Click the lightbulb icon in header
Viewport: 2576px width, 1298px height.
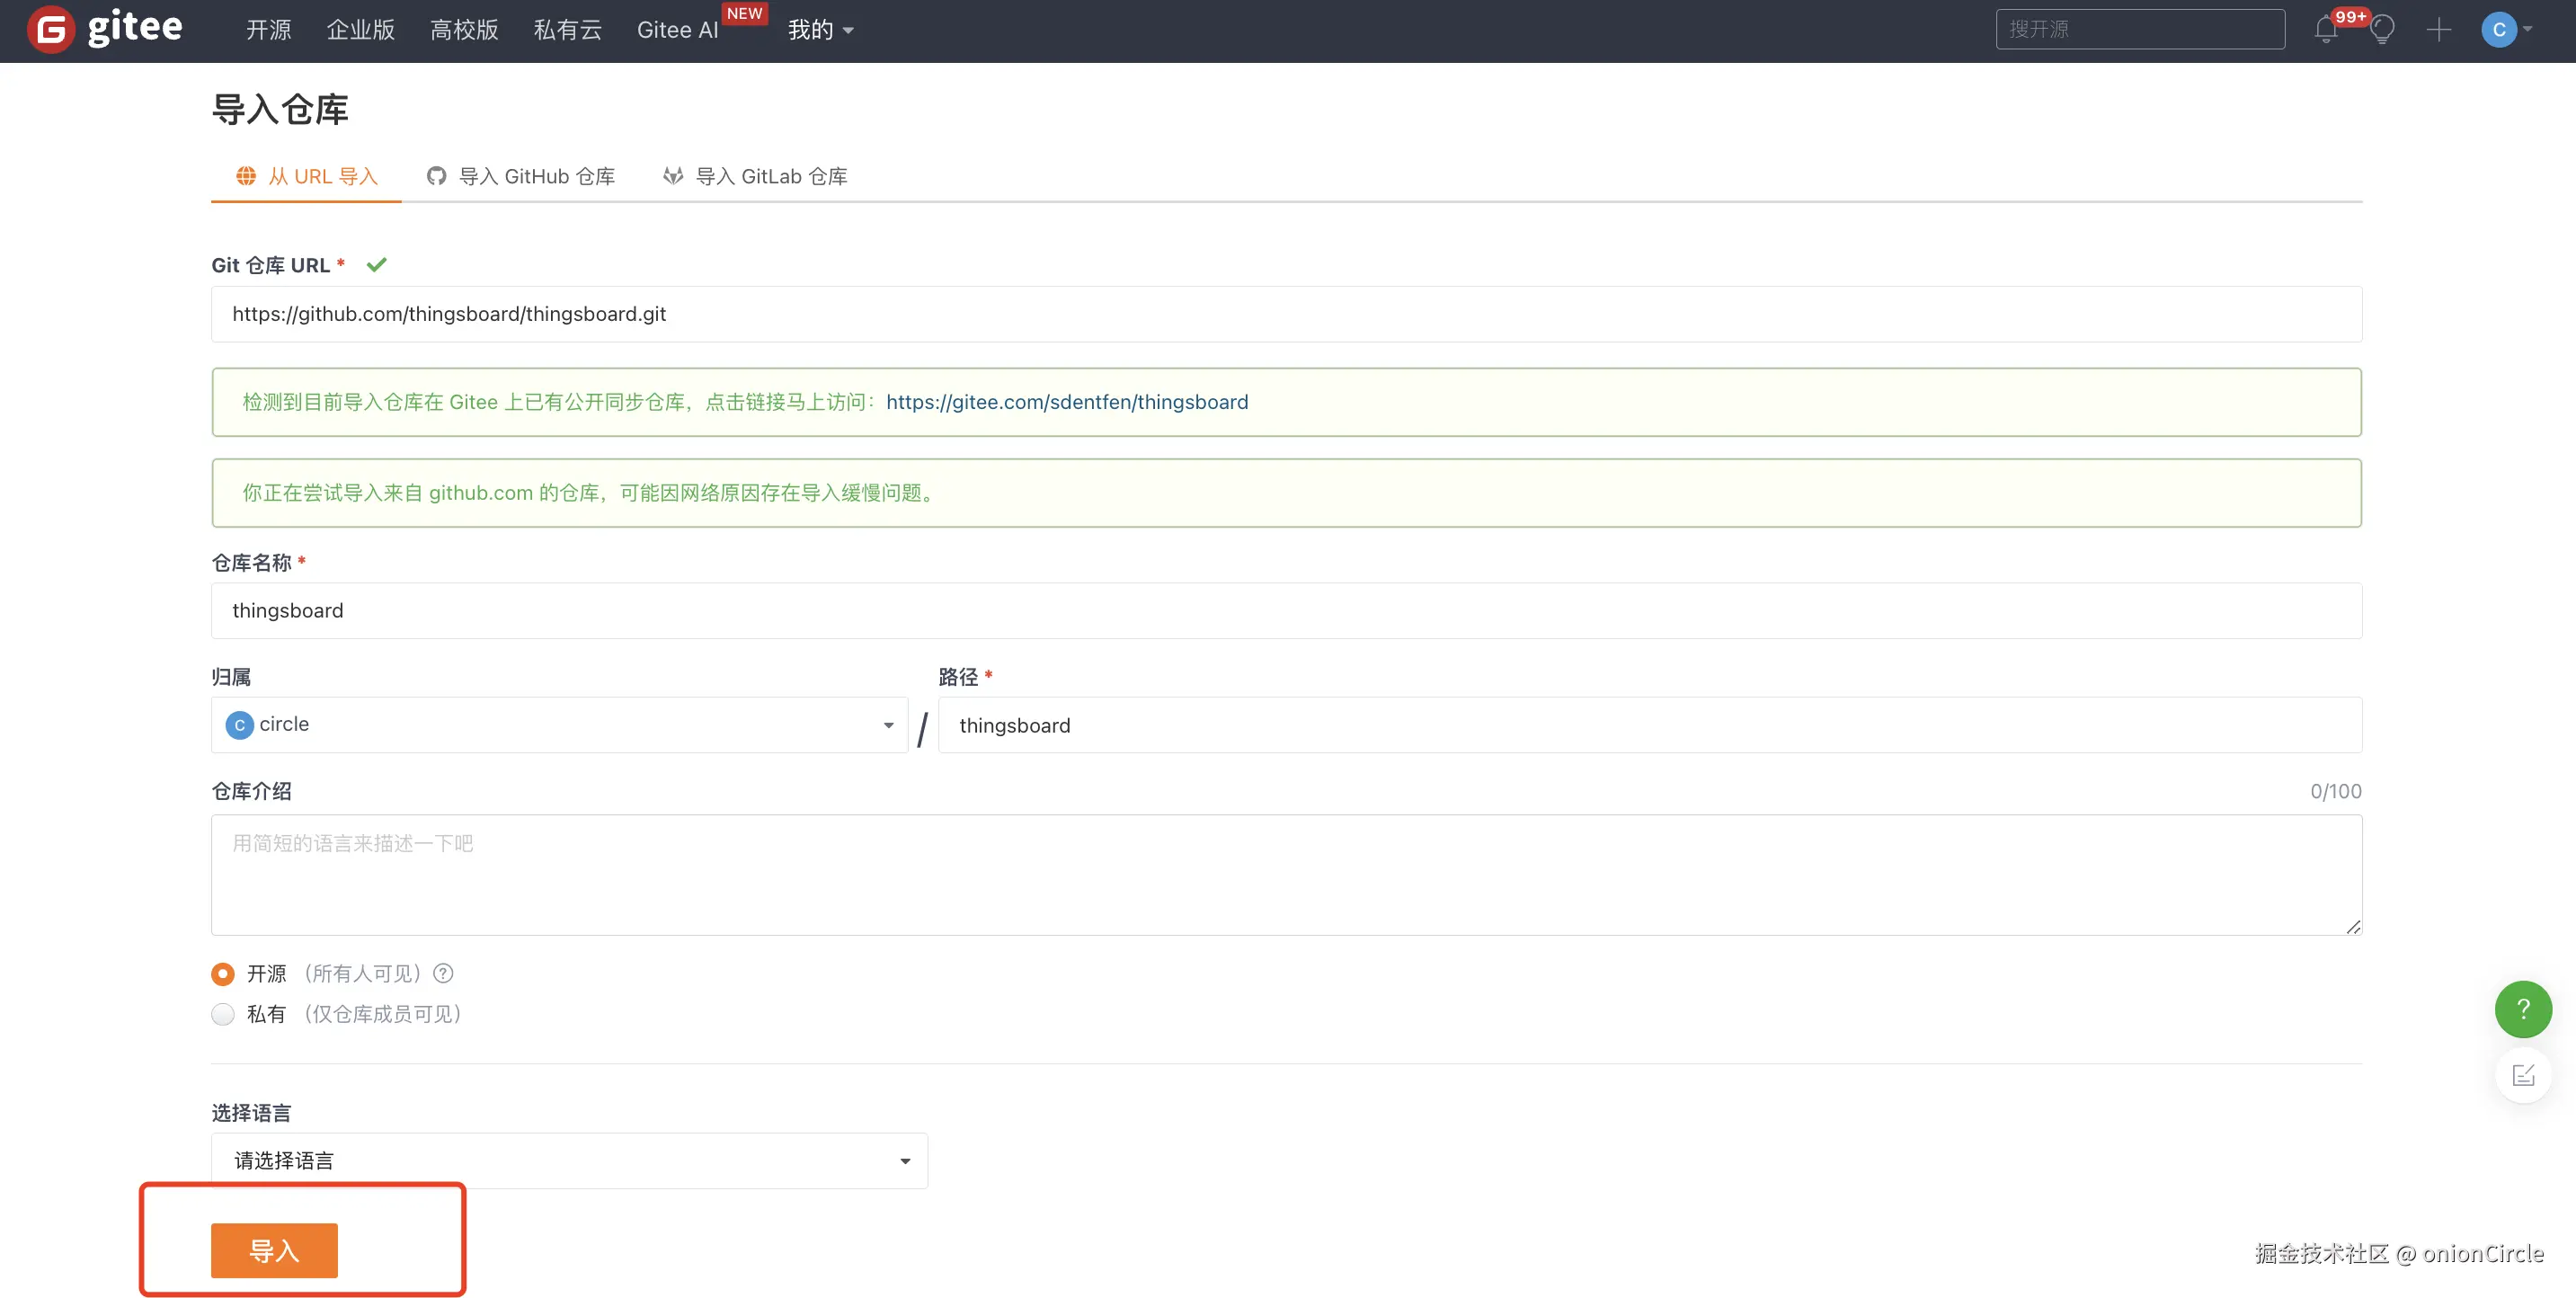point(2382,30)
